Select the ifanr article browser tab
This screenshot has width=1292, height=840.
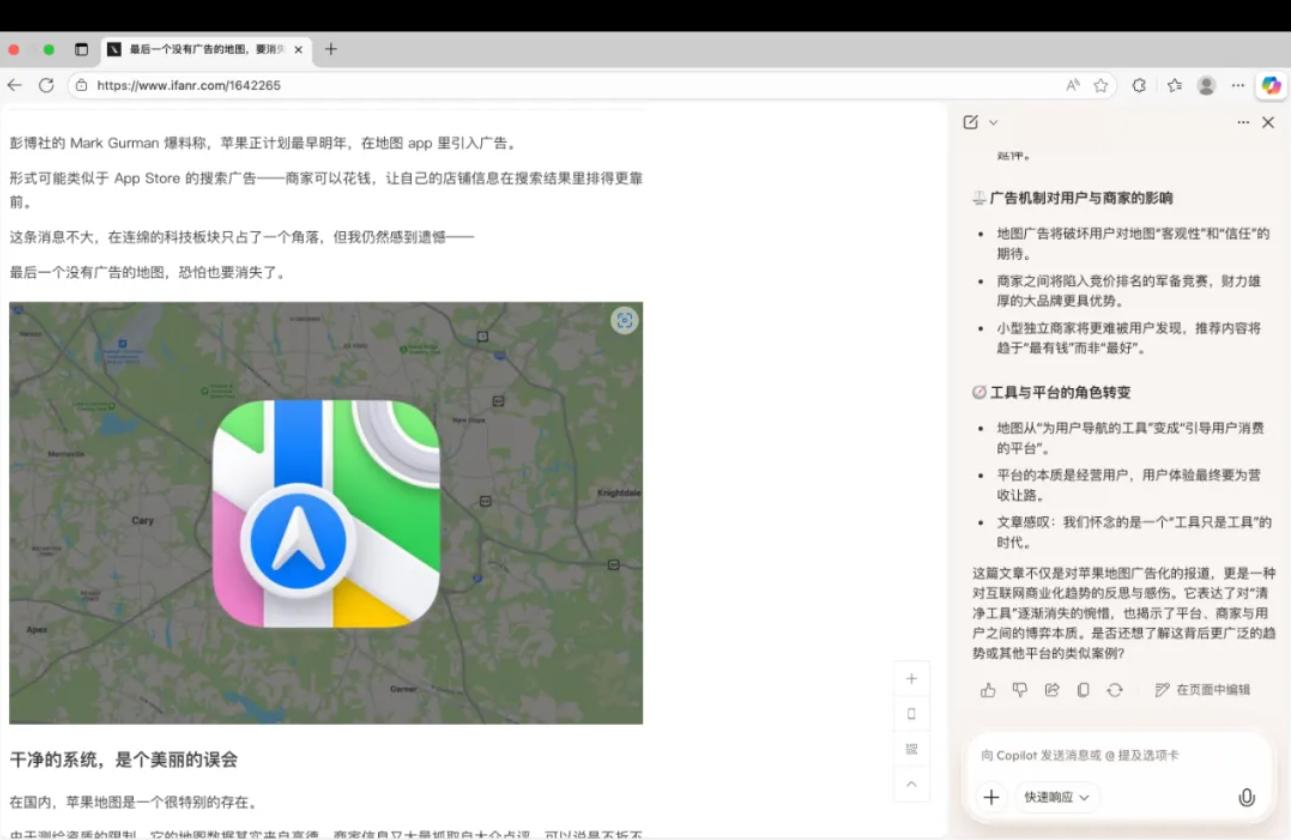point(200,48)
